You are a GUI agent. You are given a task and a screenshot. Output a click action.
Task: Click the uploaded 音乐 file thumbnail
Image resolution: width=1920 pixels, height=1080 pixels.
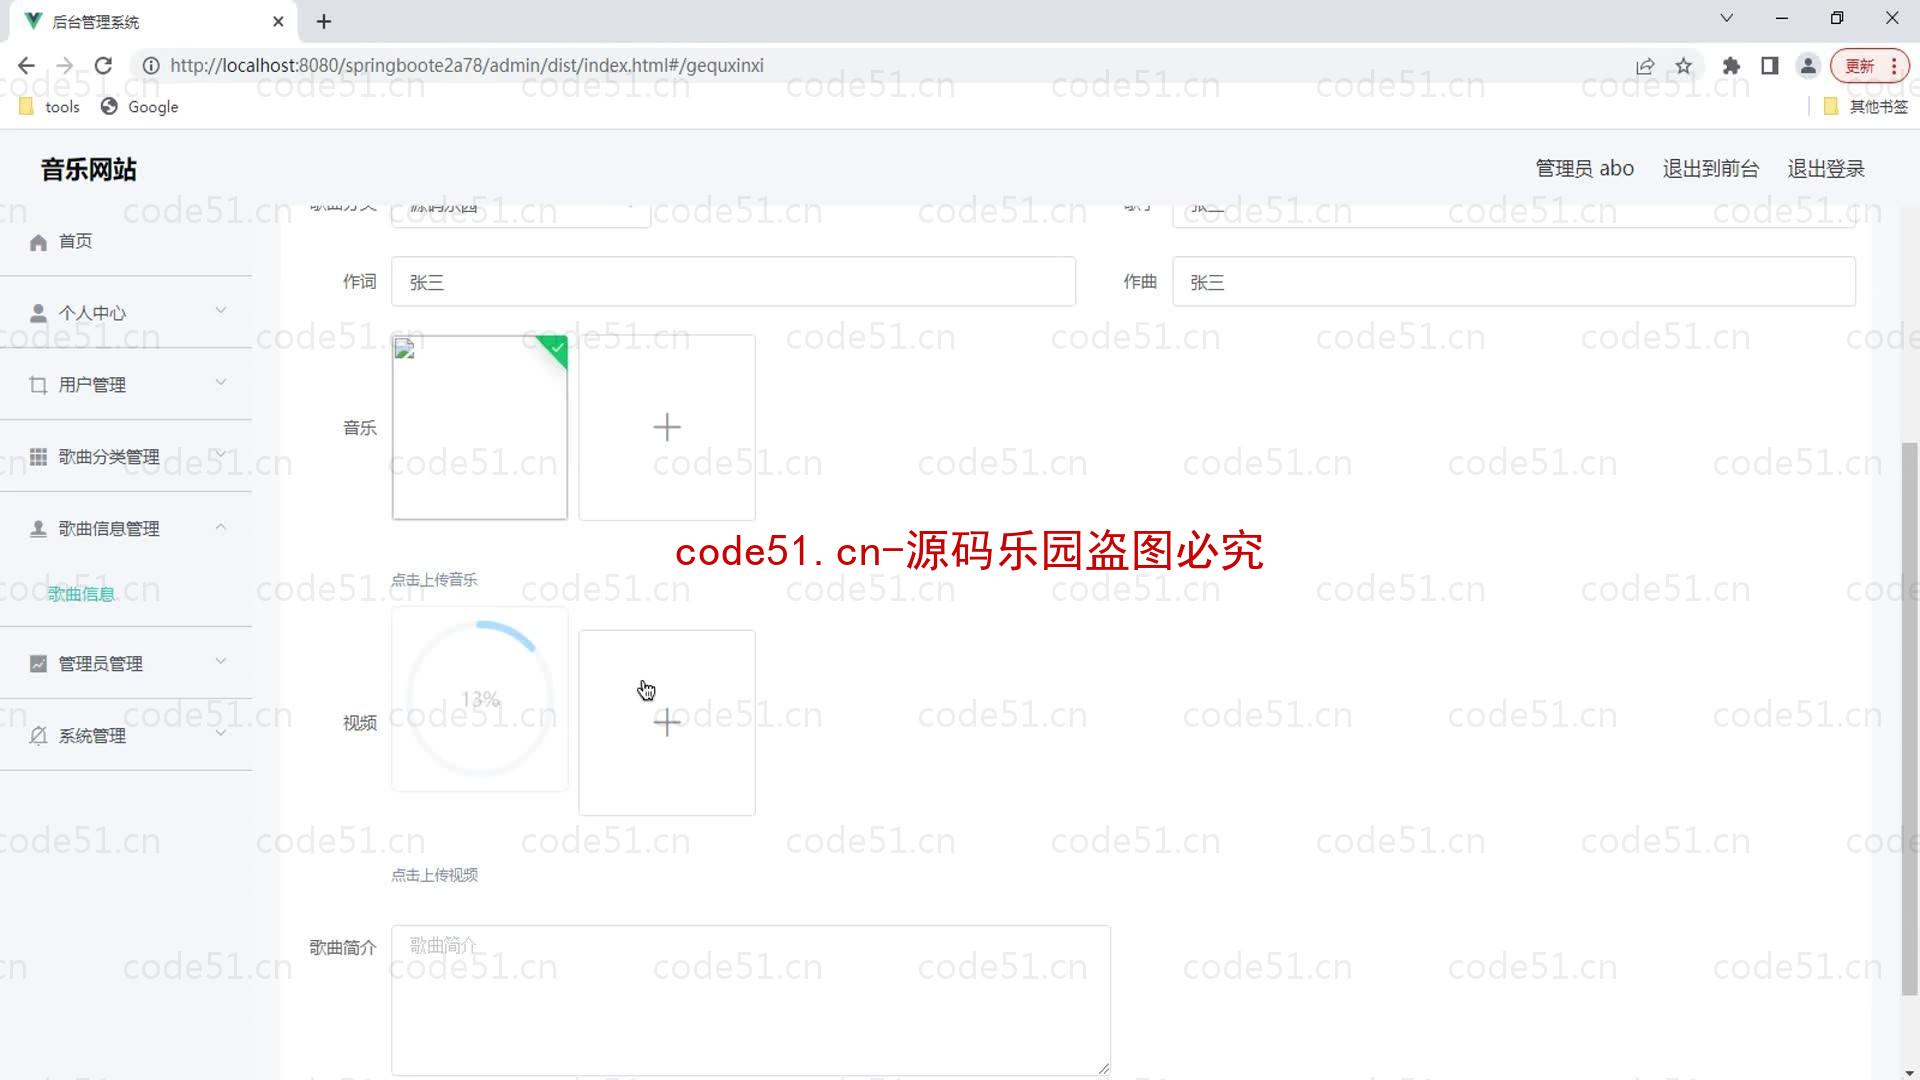click(480, 428)
